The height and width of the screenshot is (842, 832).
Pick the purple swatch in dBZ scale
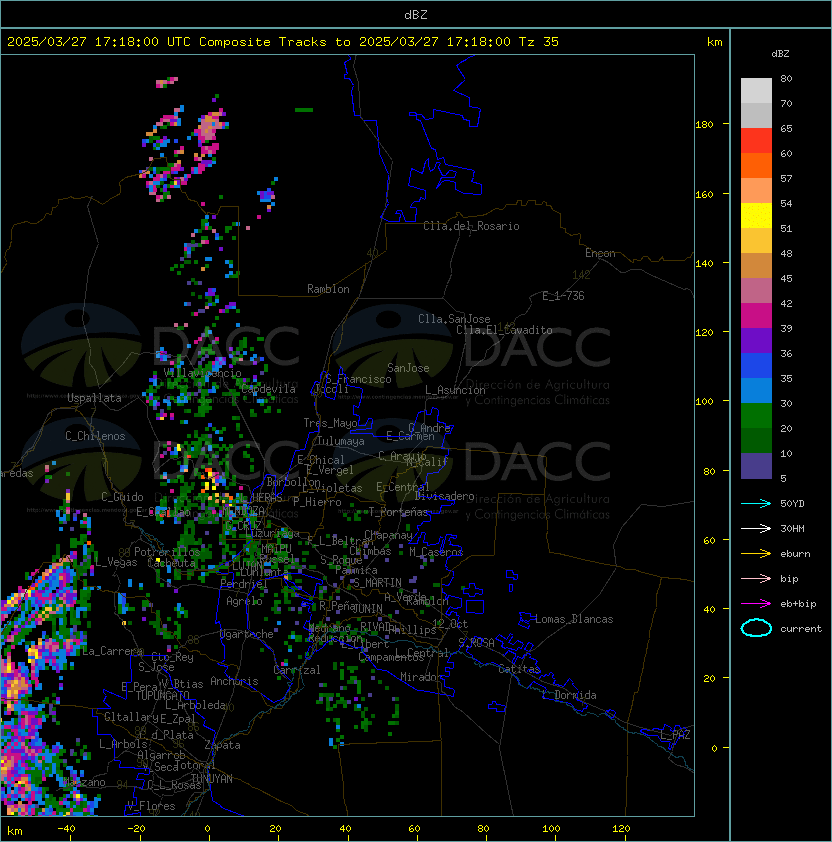click(756, 340)
